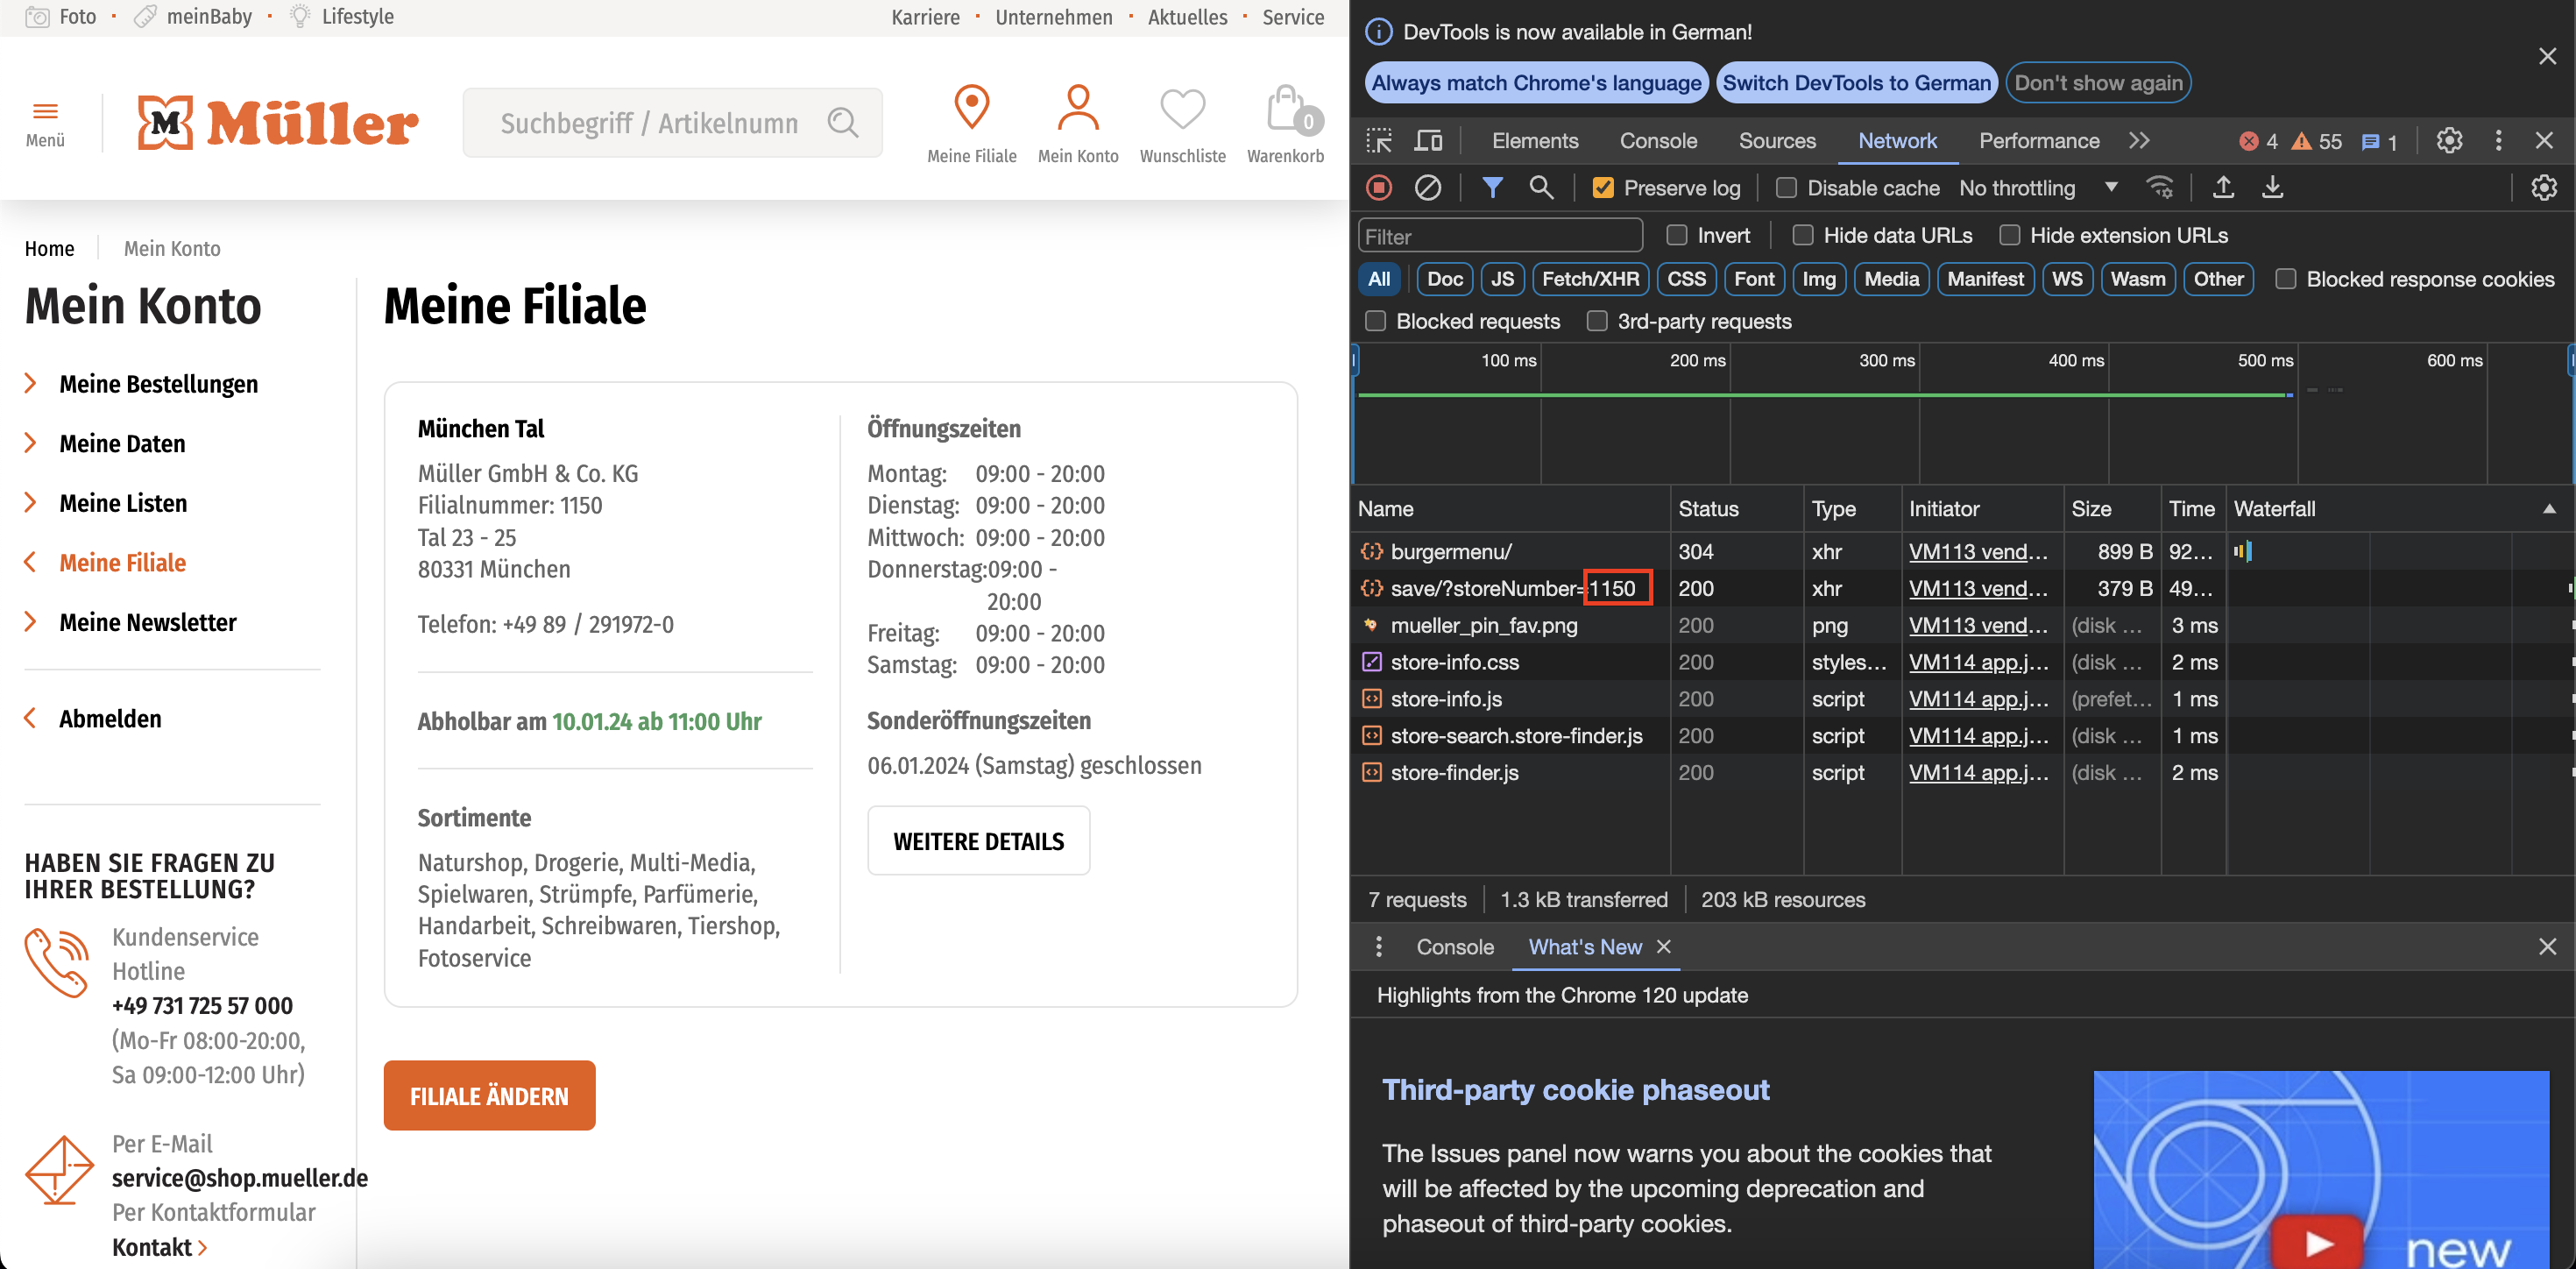Toggle the network filter funnel icon
The width and height of the screenshot is (2576, 1269).
pyautogui.click(x=1492, y=188)
